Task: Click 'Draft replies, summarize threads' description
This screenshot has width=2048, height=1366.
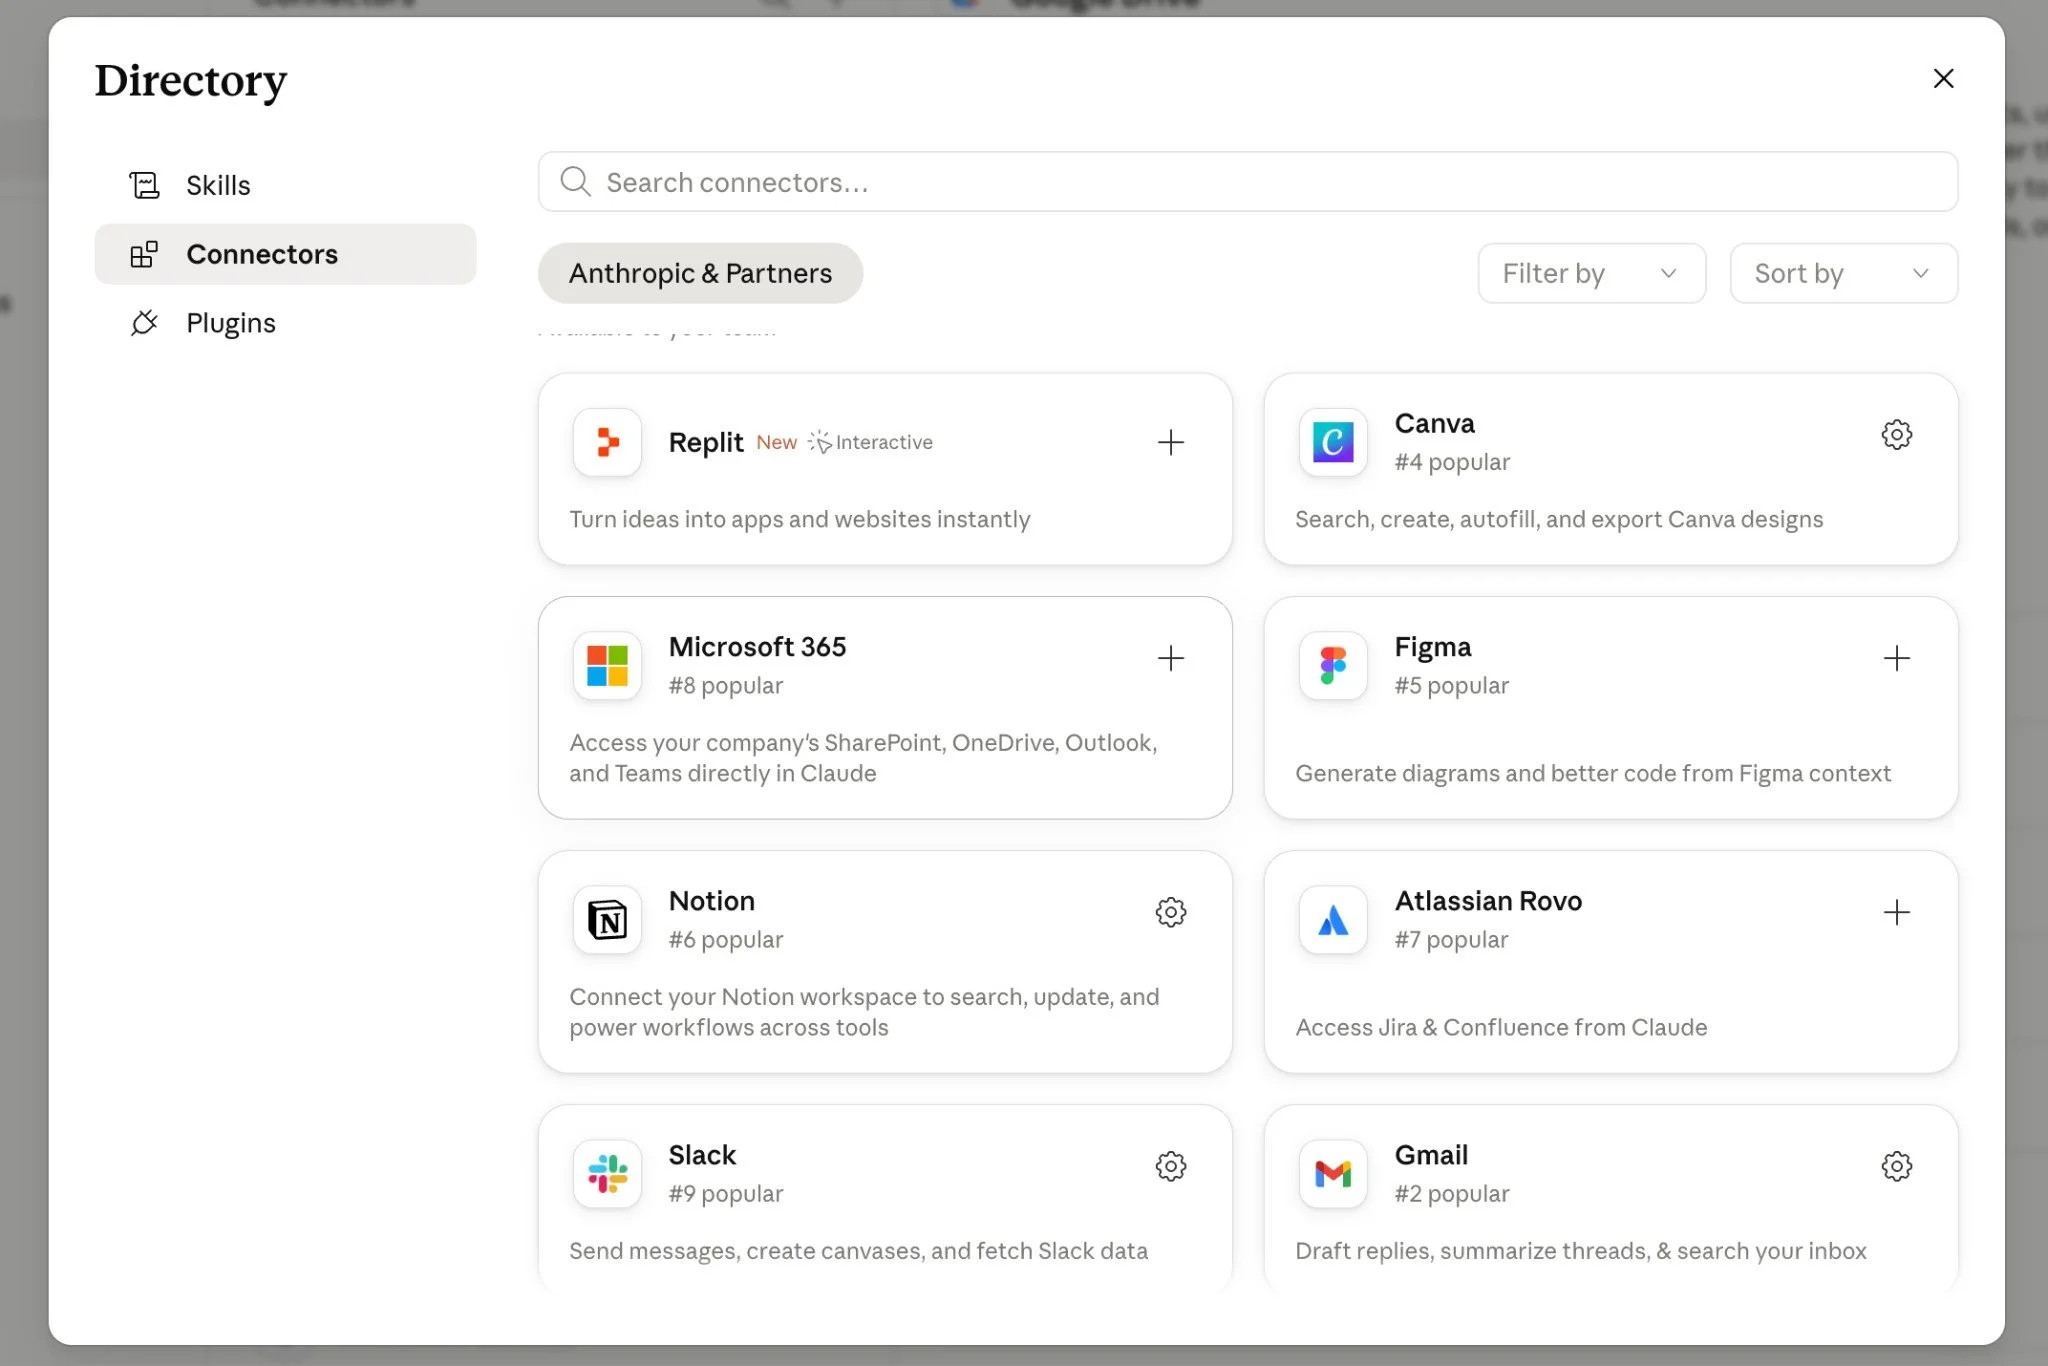Action: coord(1580,1251)
